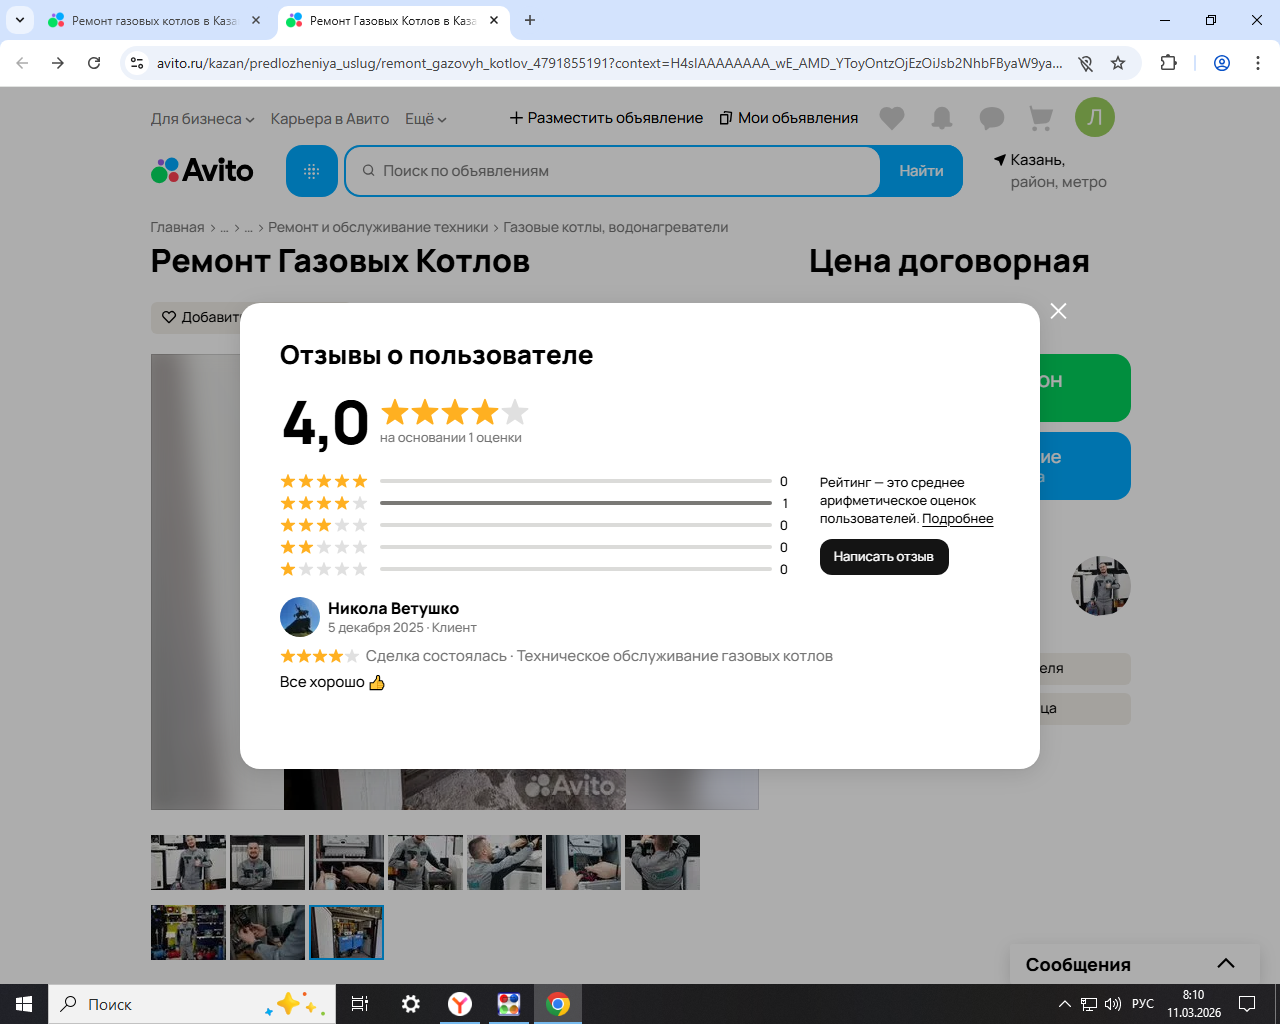This screenshot has height=1024, width=1280.
Task: Go to Avito home via the logo
Action: coord(202,171)
